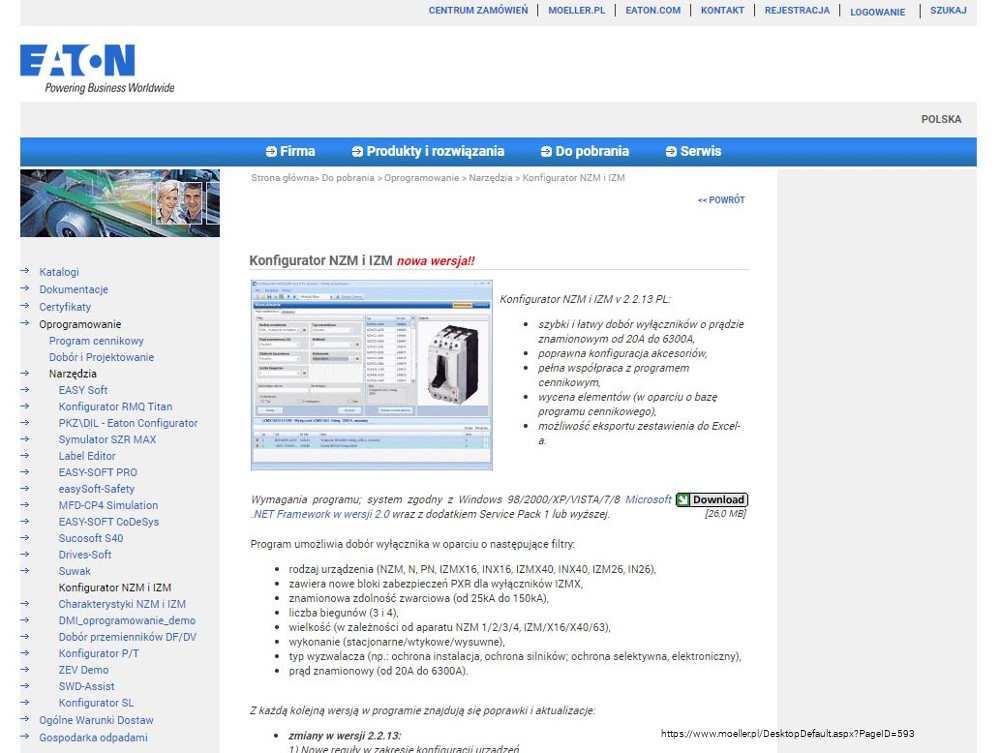This screenshot has width=1000, height=753.
Task: Open Suwak in the sidebar
Action: (75, 571)
